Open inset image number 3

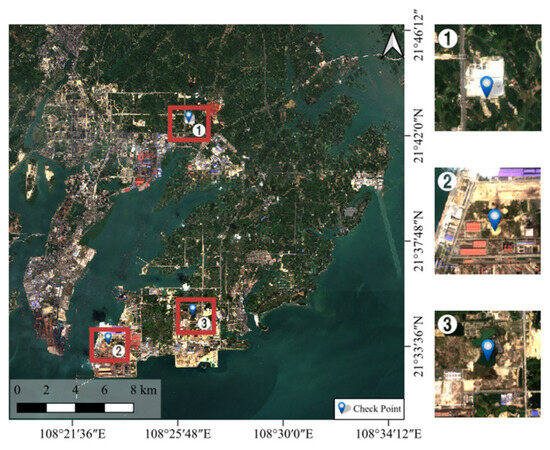pyautogui.click(x=488, y=364)
